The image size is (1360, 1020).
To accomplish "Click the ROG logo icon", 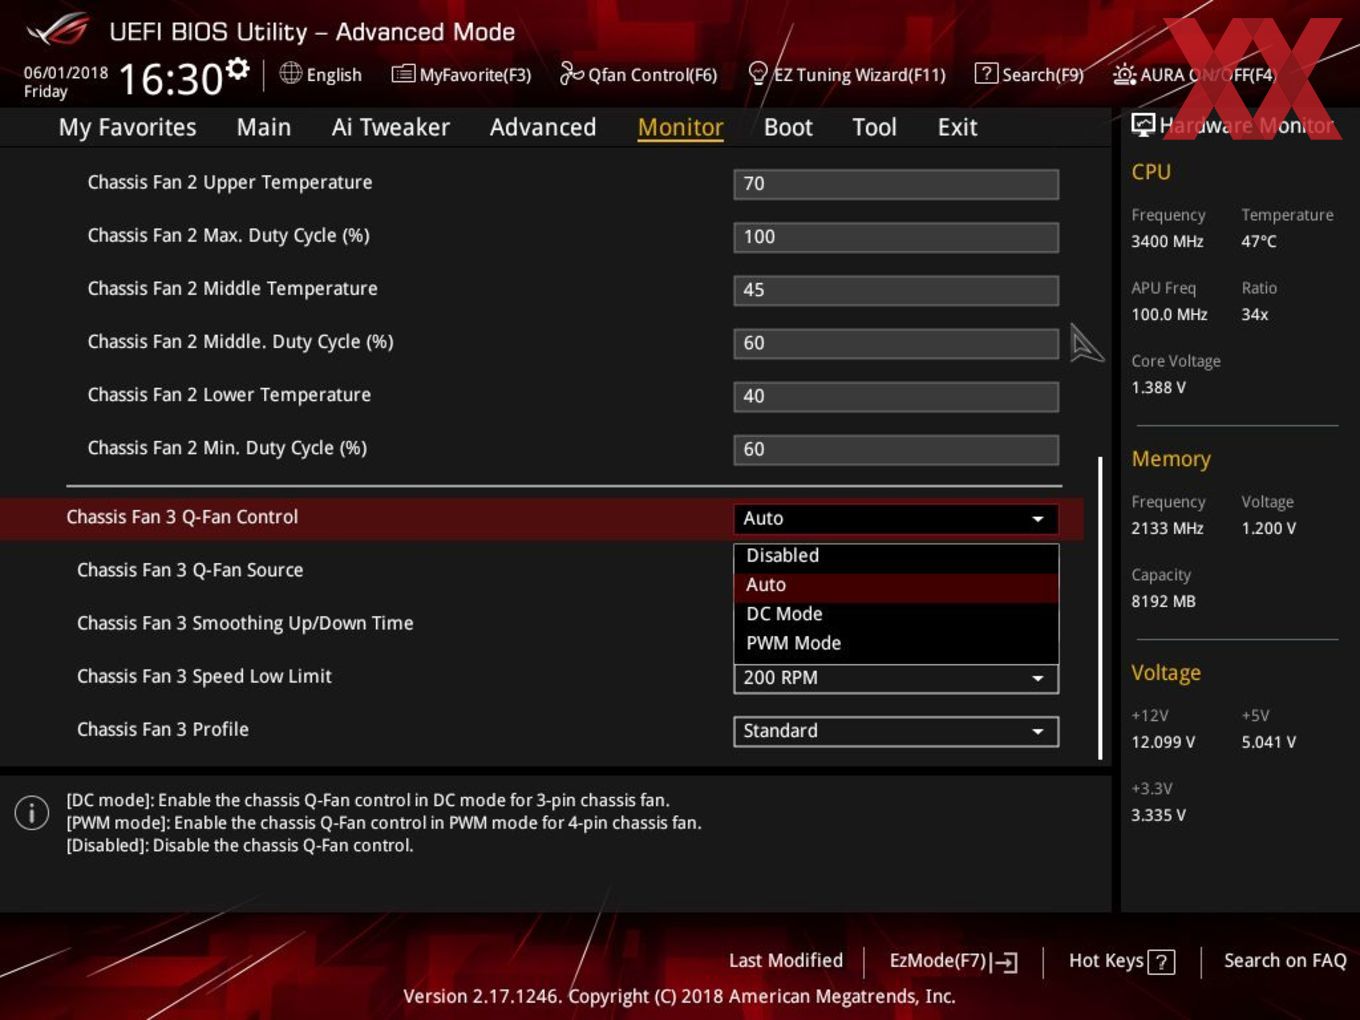I will [58, 30].
